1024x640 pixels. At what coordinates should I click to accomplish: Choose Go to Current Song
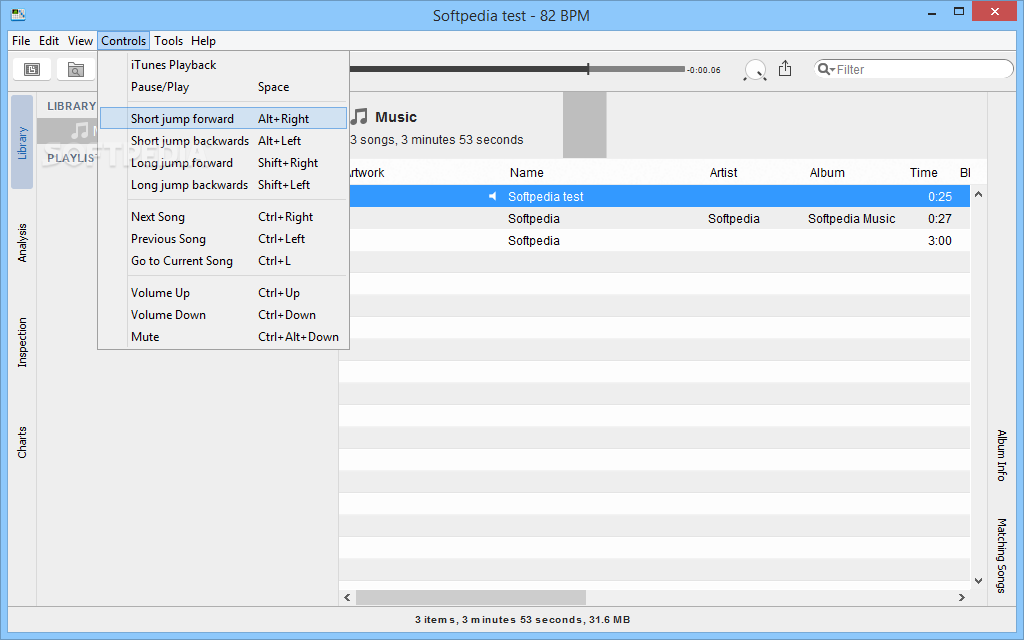click(x=223, y=261)
